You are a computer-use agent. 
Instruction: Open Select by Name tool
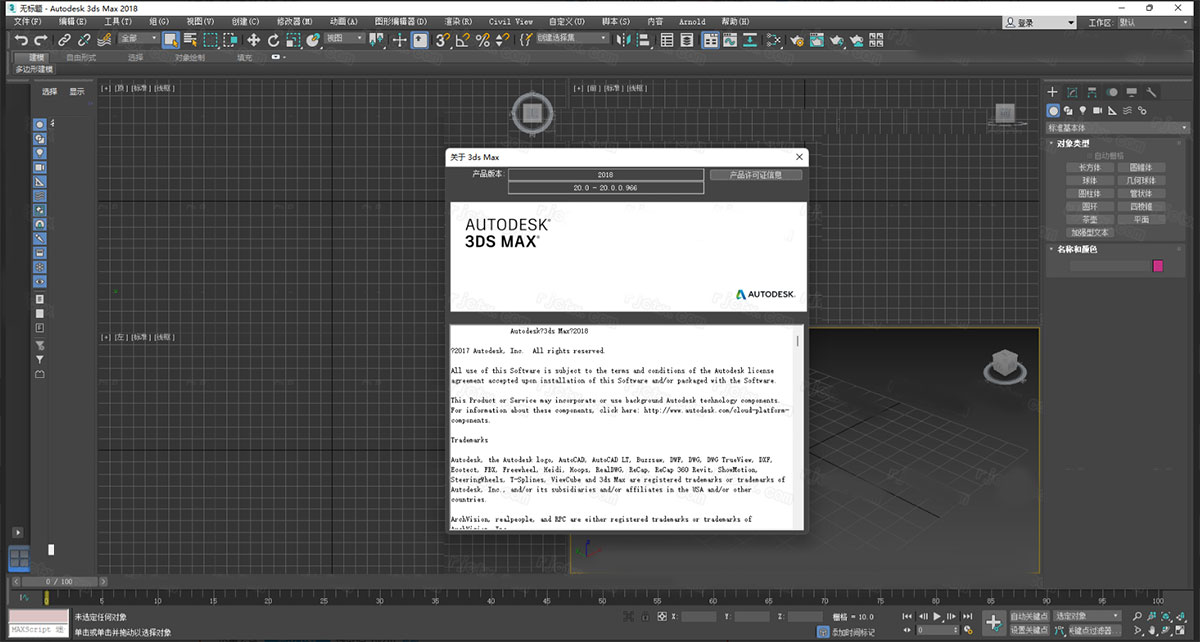tap(193, 41)
